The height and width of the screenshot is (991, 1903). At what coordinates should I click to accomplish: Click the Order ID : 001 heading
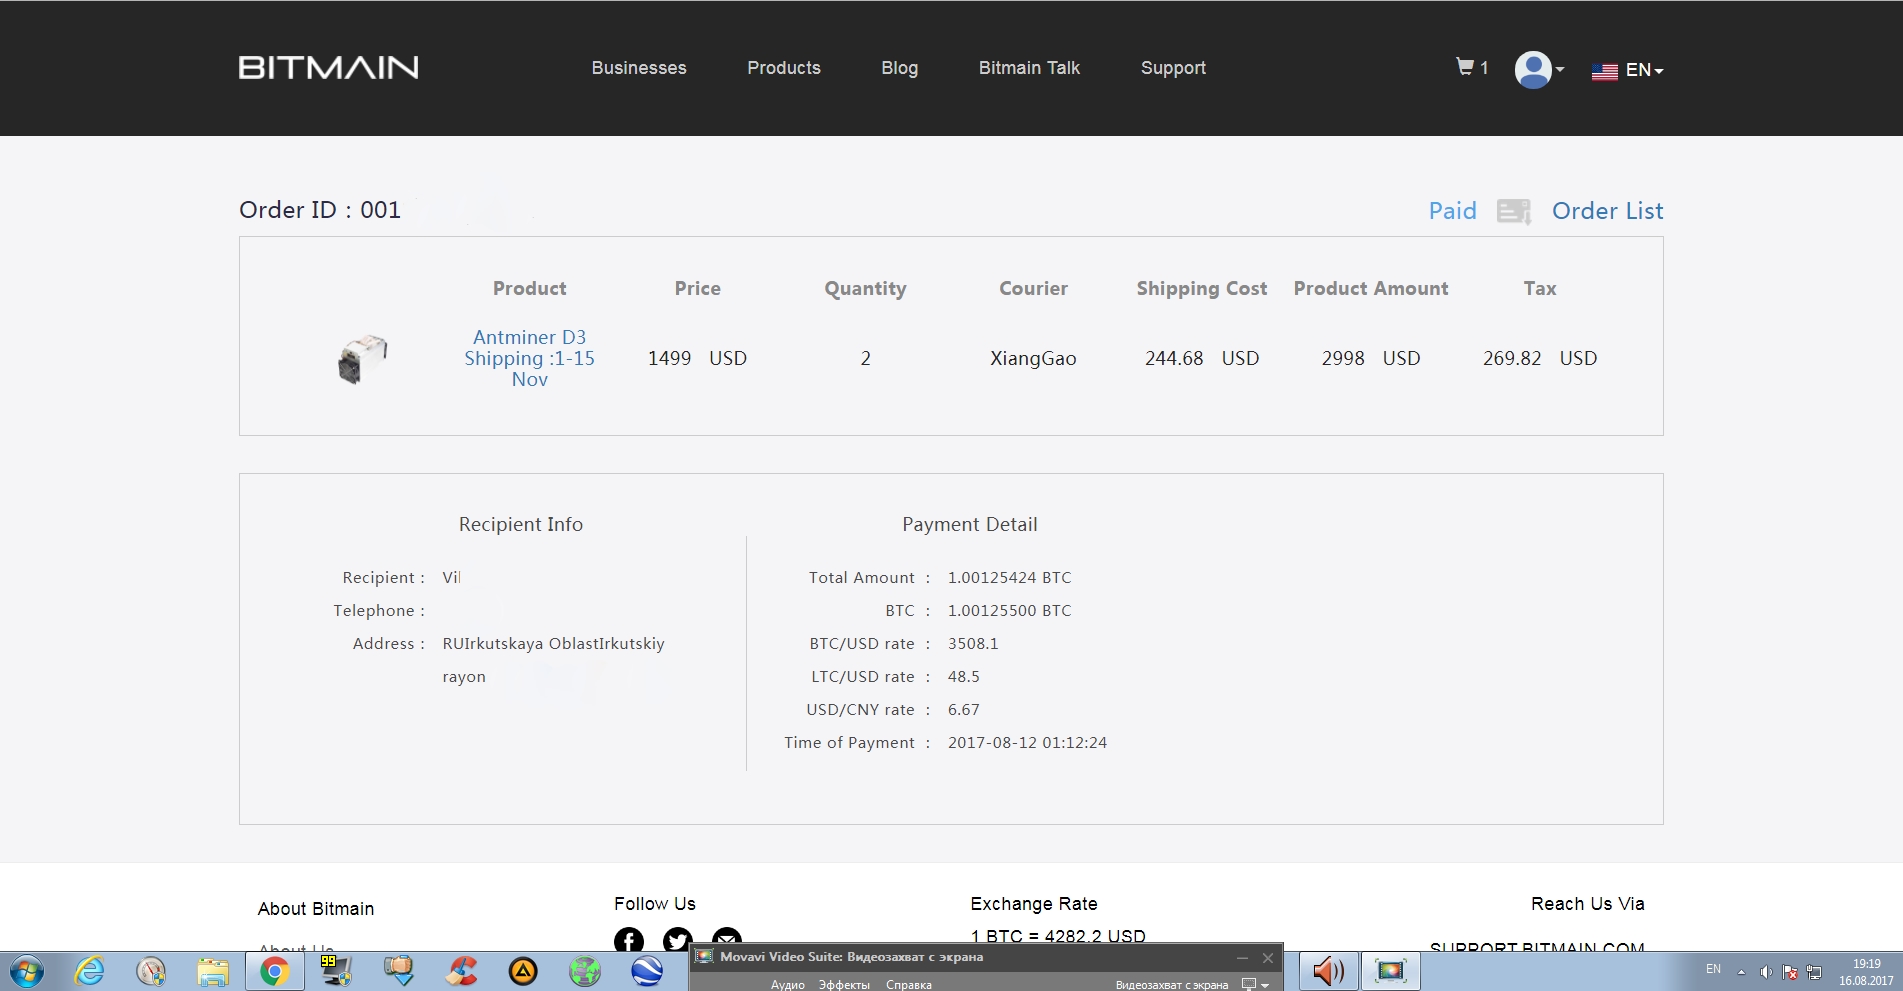(x=320, y=210)
